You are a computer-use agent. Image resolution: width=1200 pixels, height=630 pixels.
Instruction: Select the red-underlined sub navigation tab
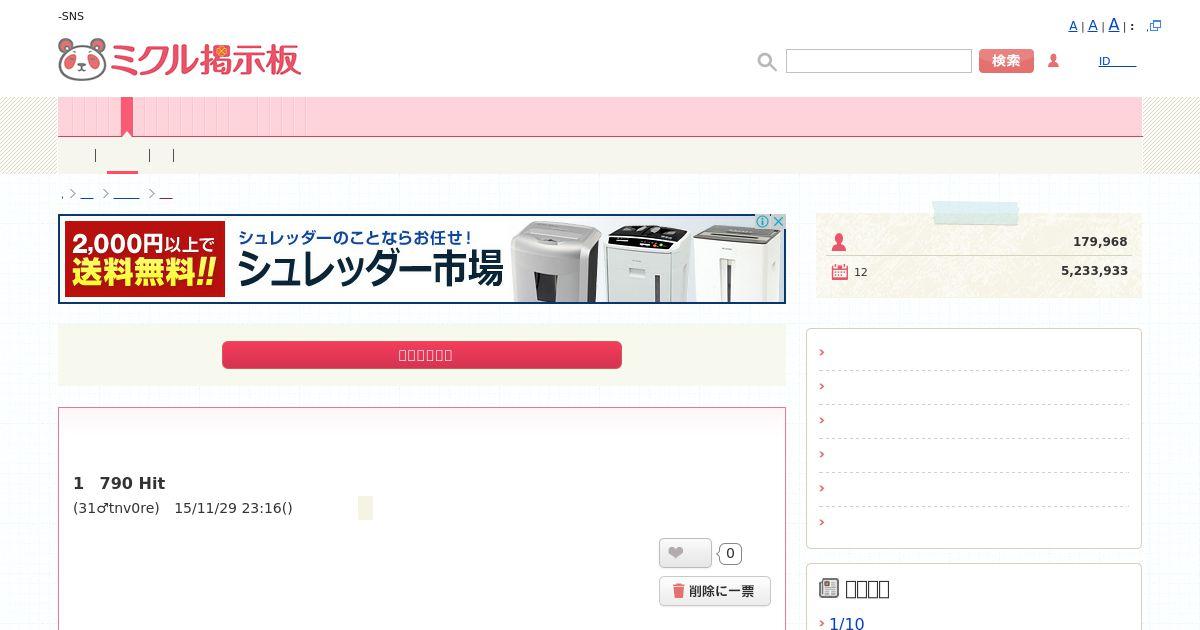pos(122,155)
